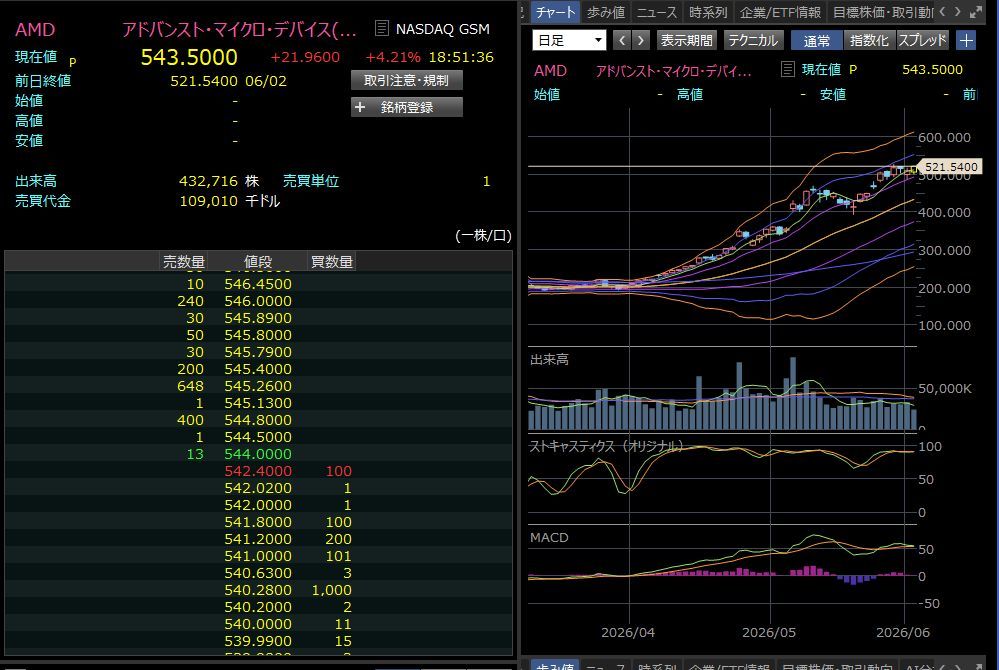Screen dimensions: 999x670
Task: Click the AMD ticker in the quote panel
Action: pos(35,29)
